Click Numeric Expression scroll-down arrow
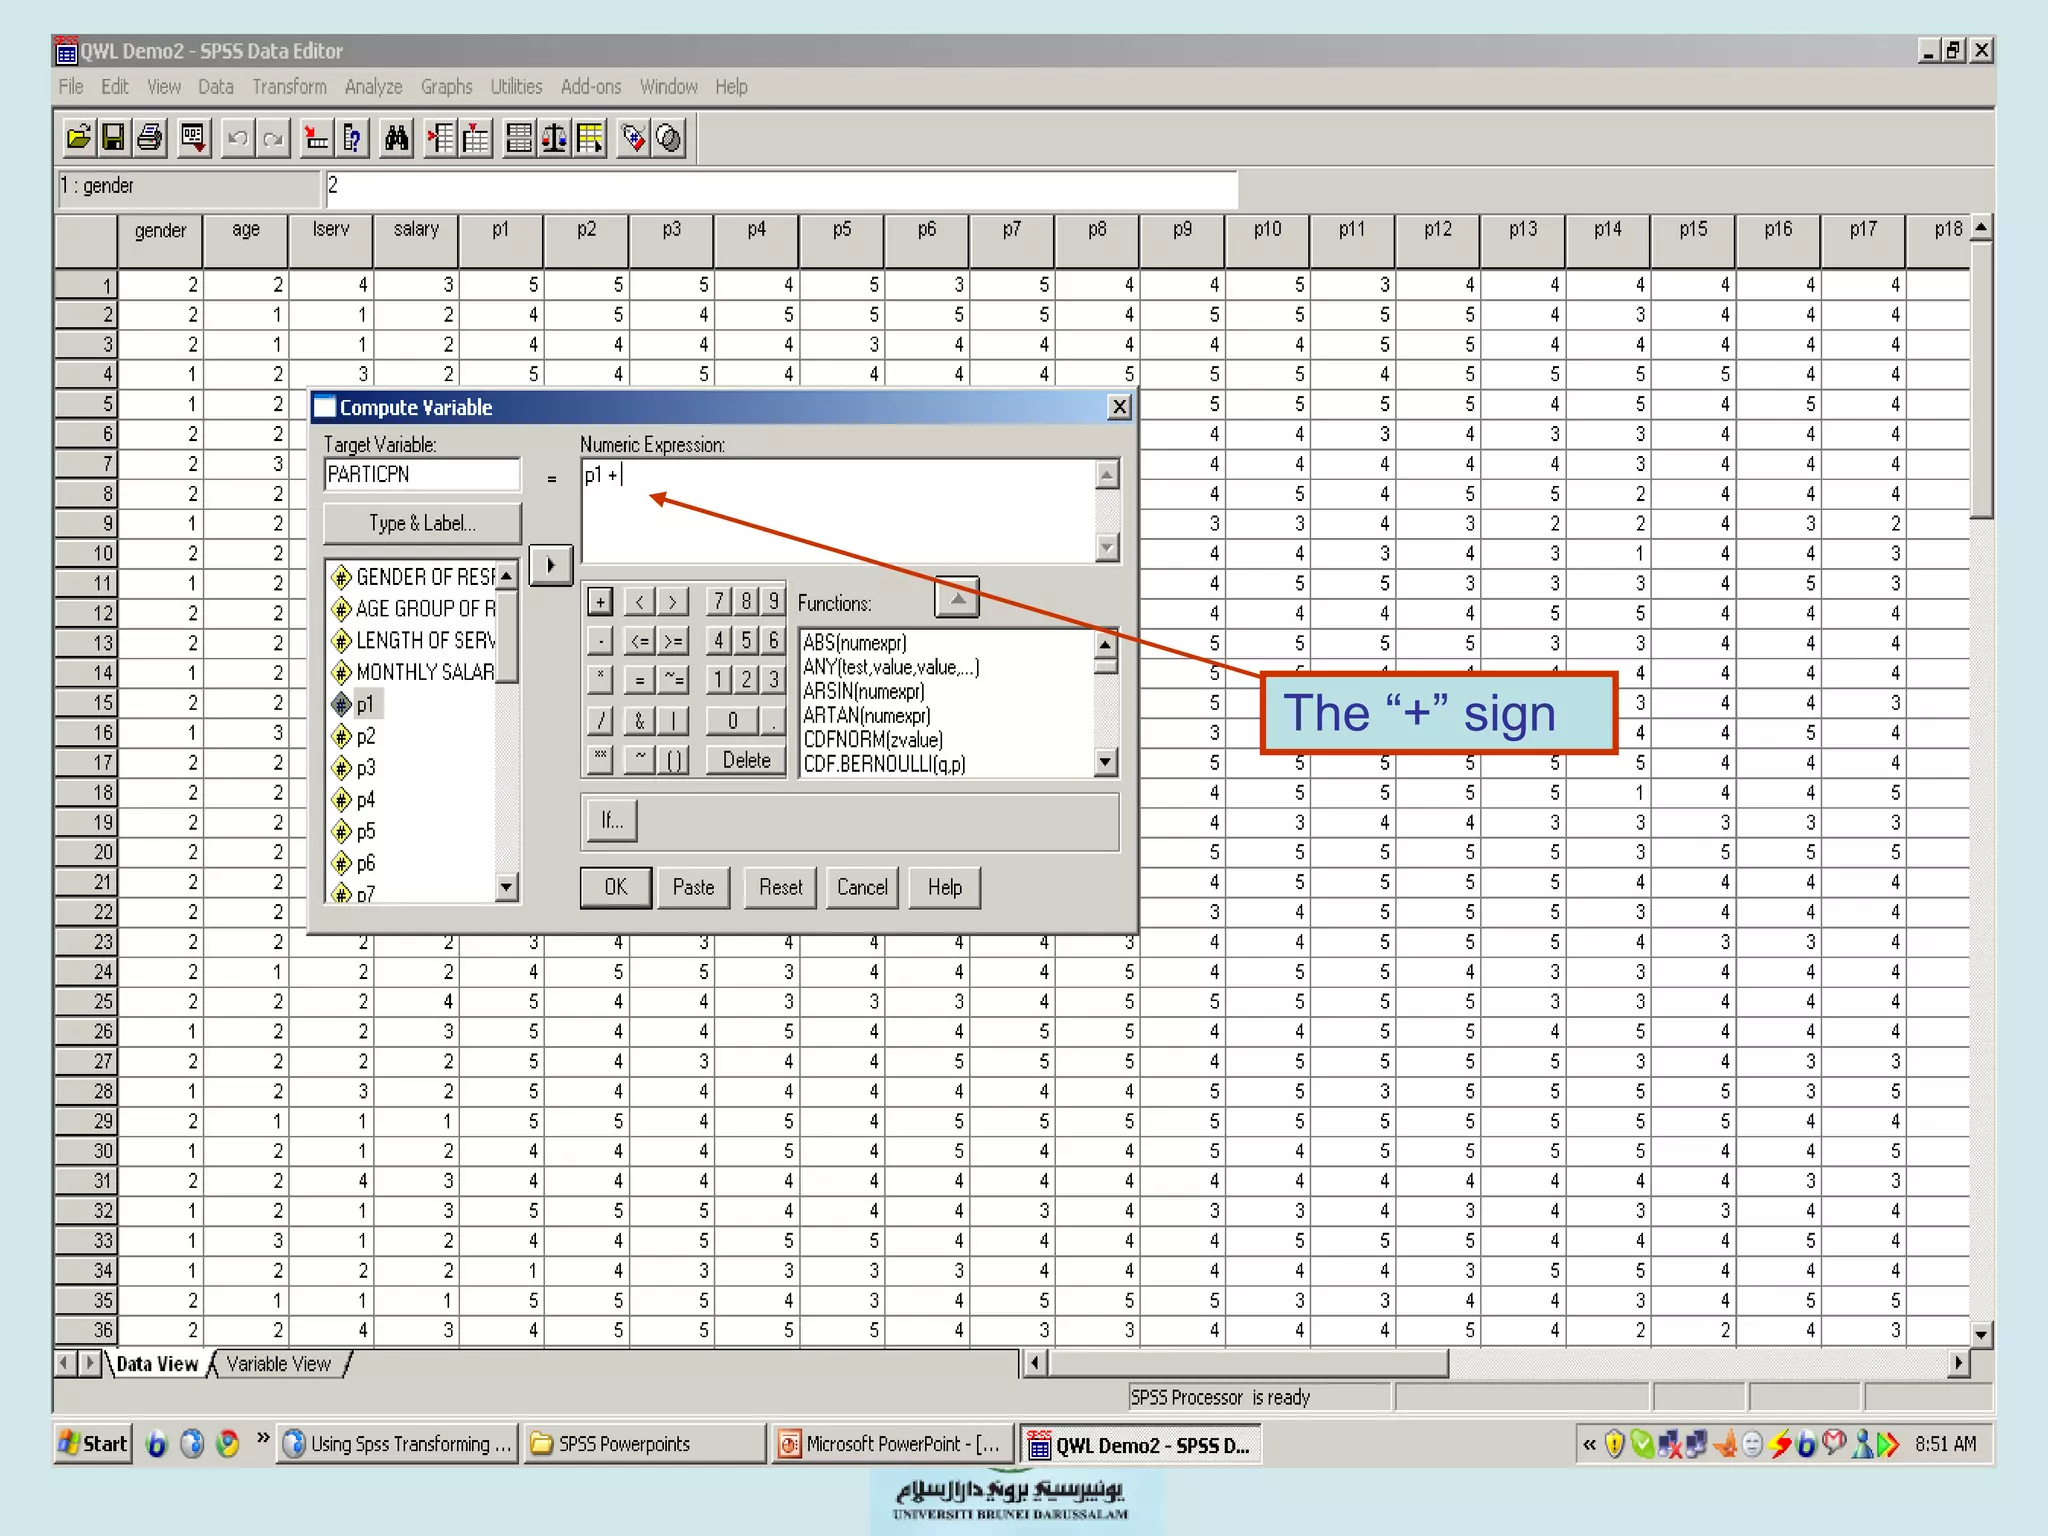The image size is (2048, 1536). tap(1107, 547)
